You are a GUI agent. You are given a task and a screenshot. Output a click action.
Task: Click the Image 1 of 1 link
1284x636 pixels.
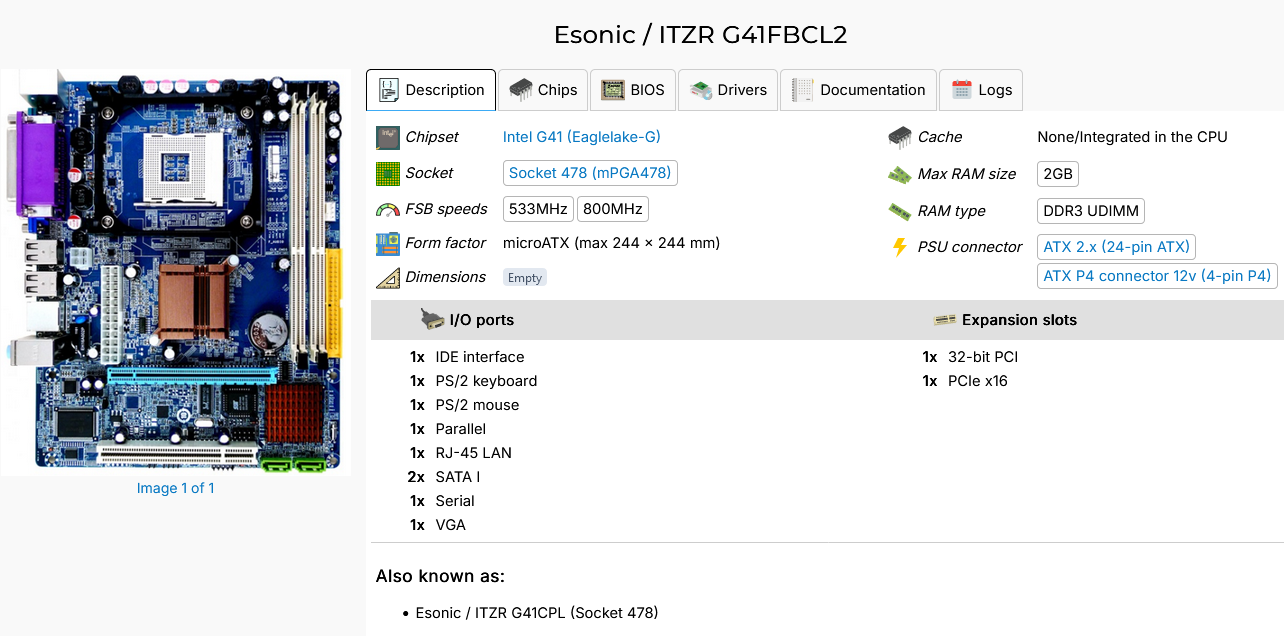point(175,488)
